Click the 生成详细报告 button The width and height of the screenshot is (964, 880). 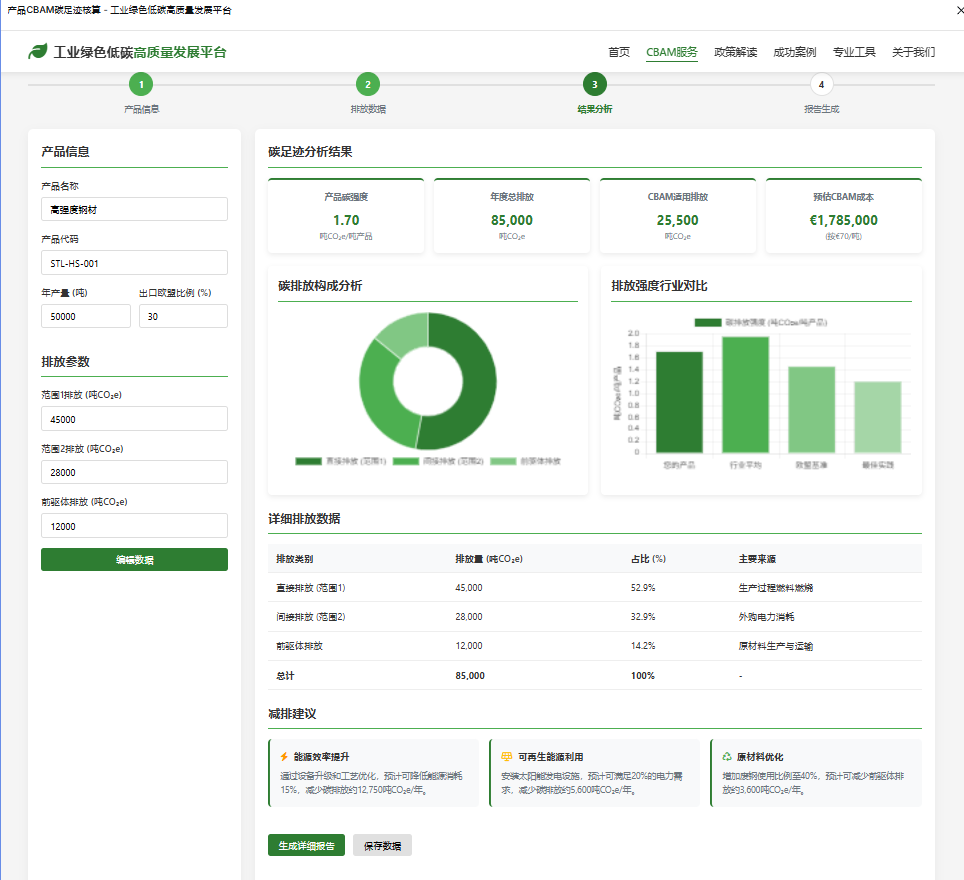(x=306, y=845)
